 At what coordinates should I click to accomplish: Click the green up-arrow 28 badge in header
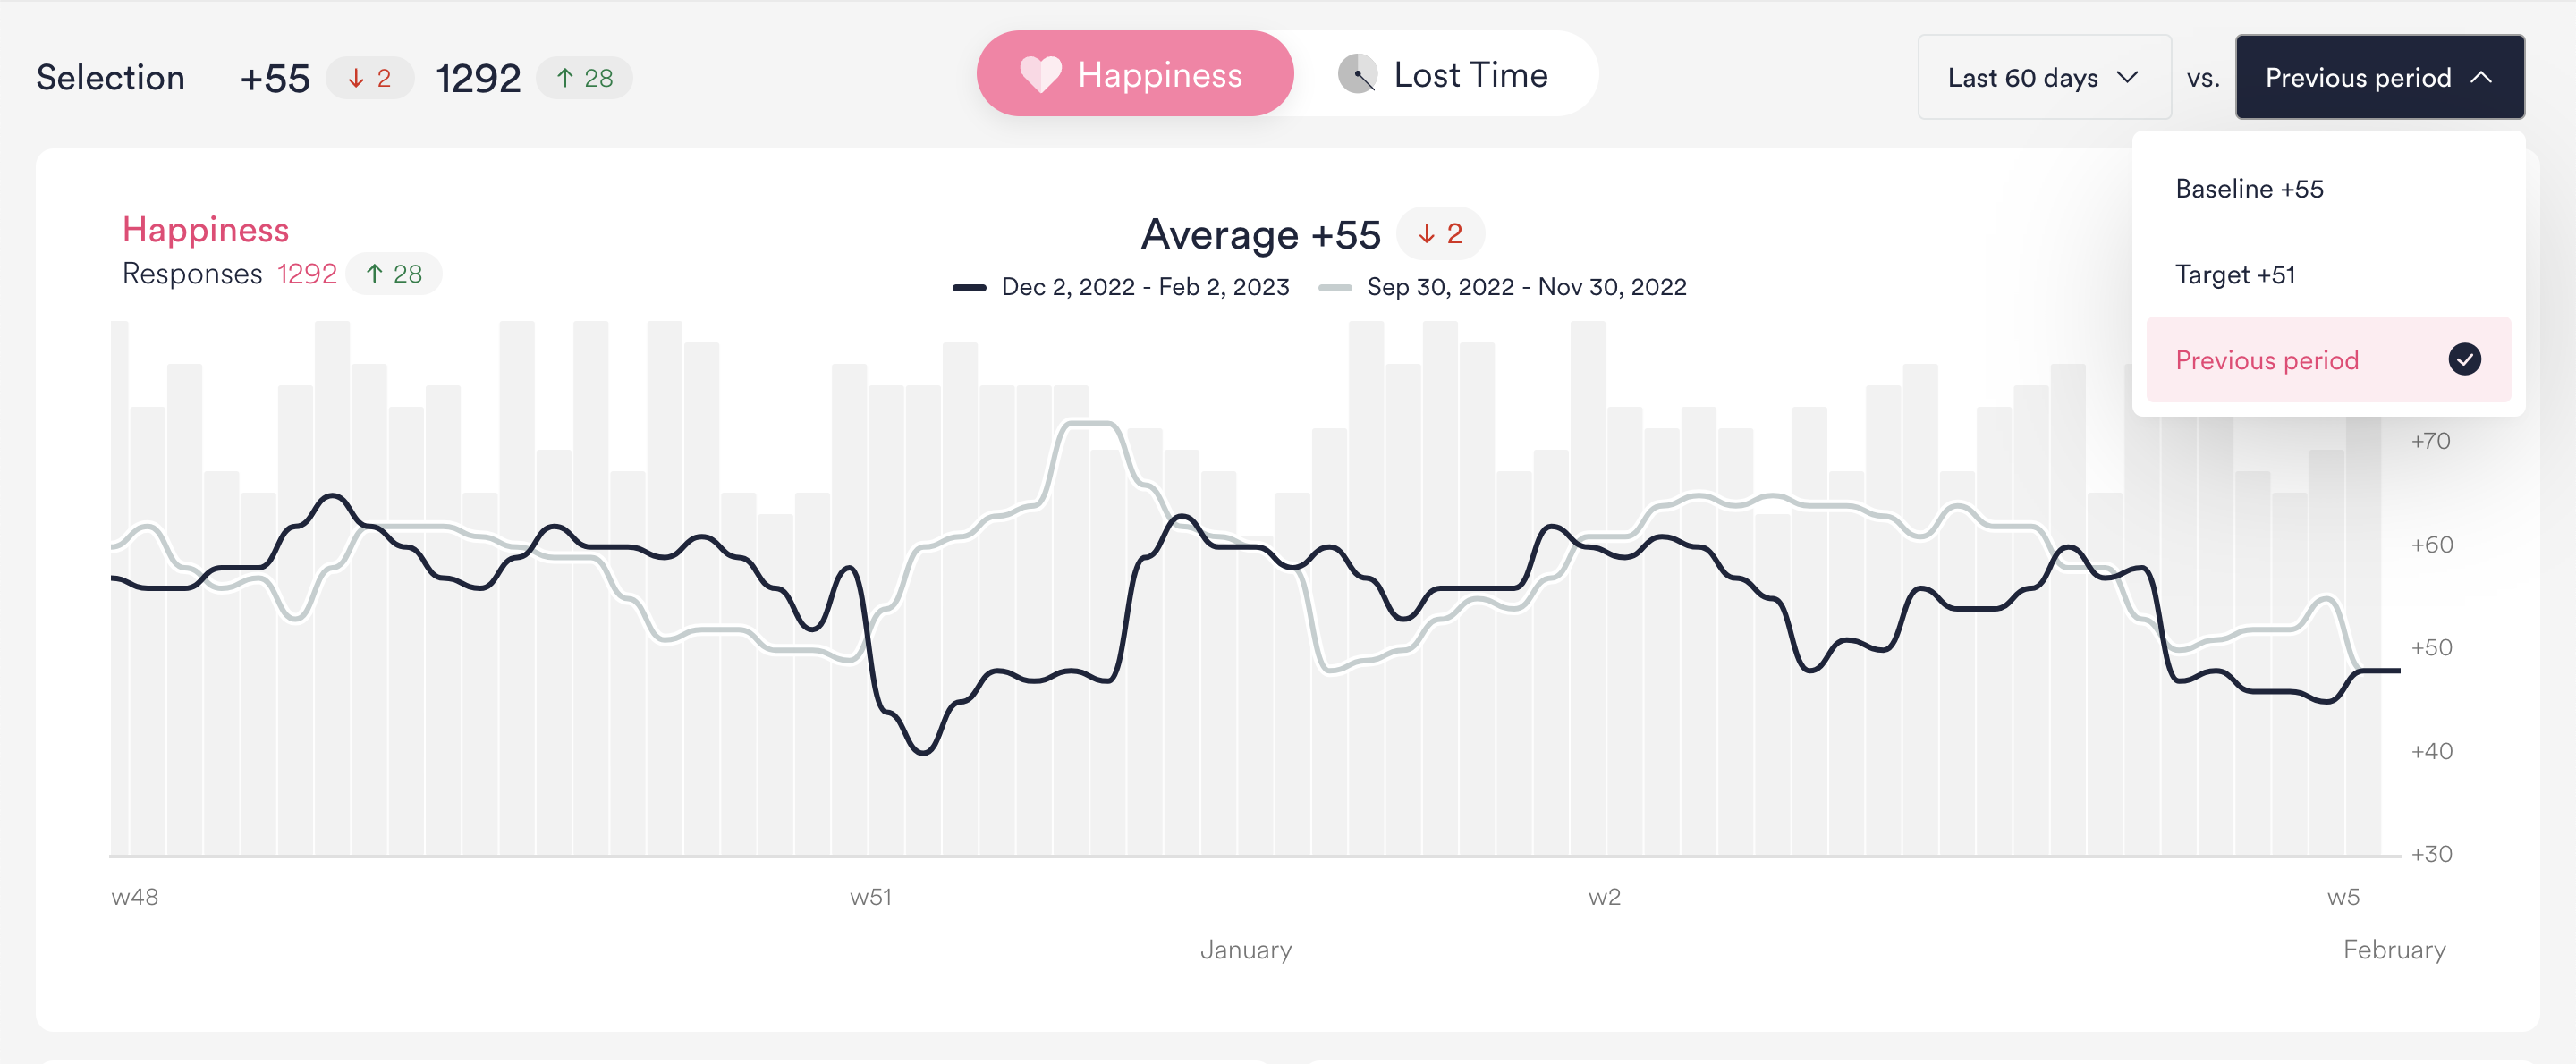[x=584, y=78]
